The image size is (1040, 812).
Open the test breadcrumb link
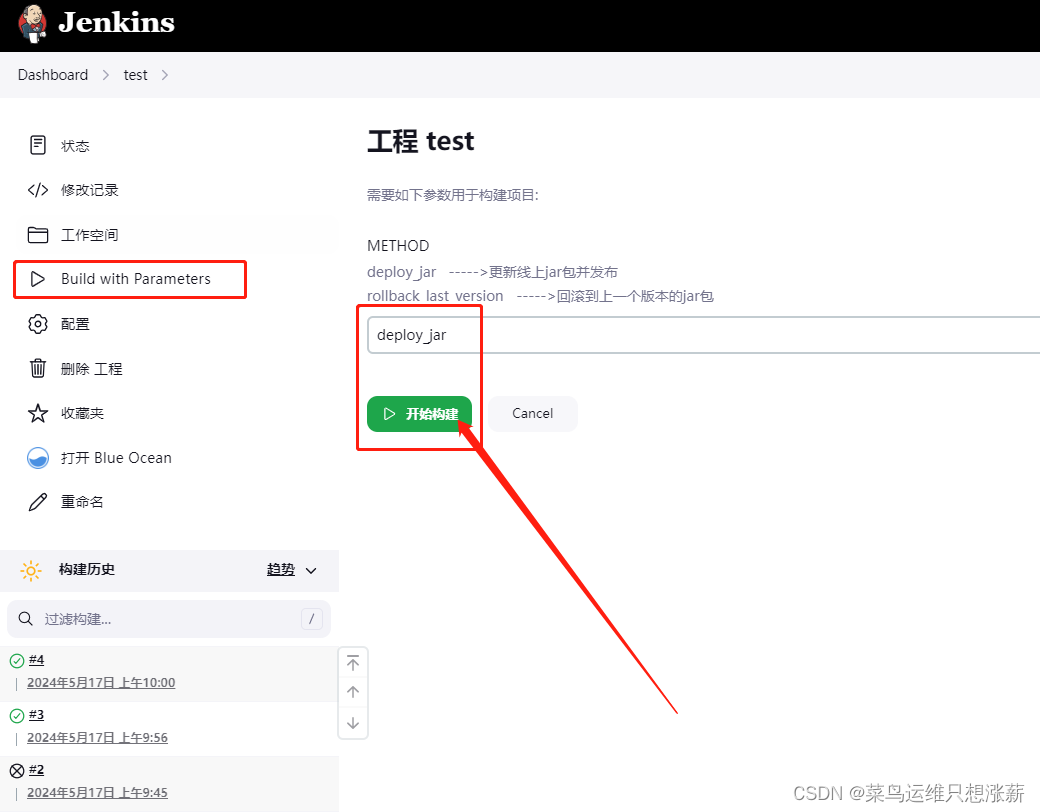point(135,75)
